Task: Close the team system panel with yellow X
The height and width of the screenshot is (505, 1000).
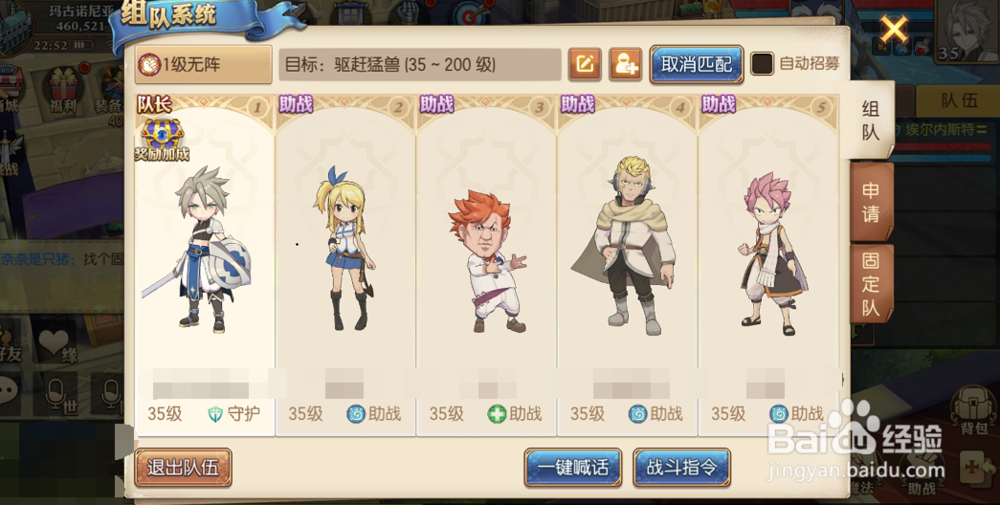Action: pos(893,29)
